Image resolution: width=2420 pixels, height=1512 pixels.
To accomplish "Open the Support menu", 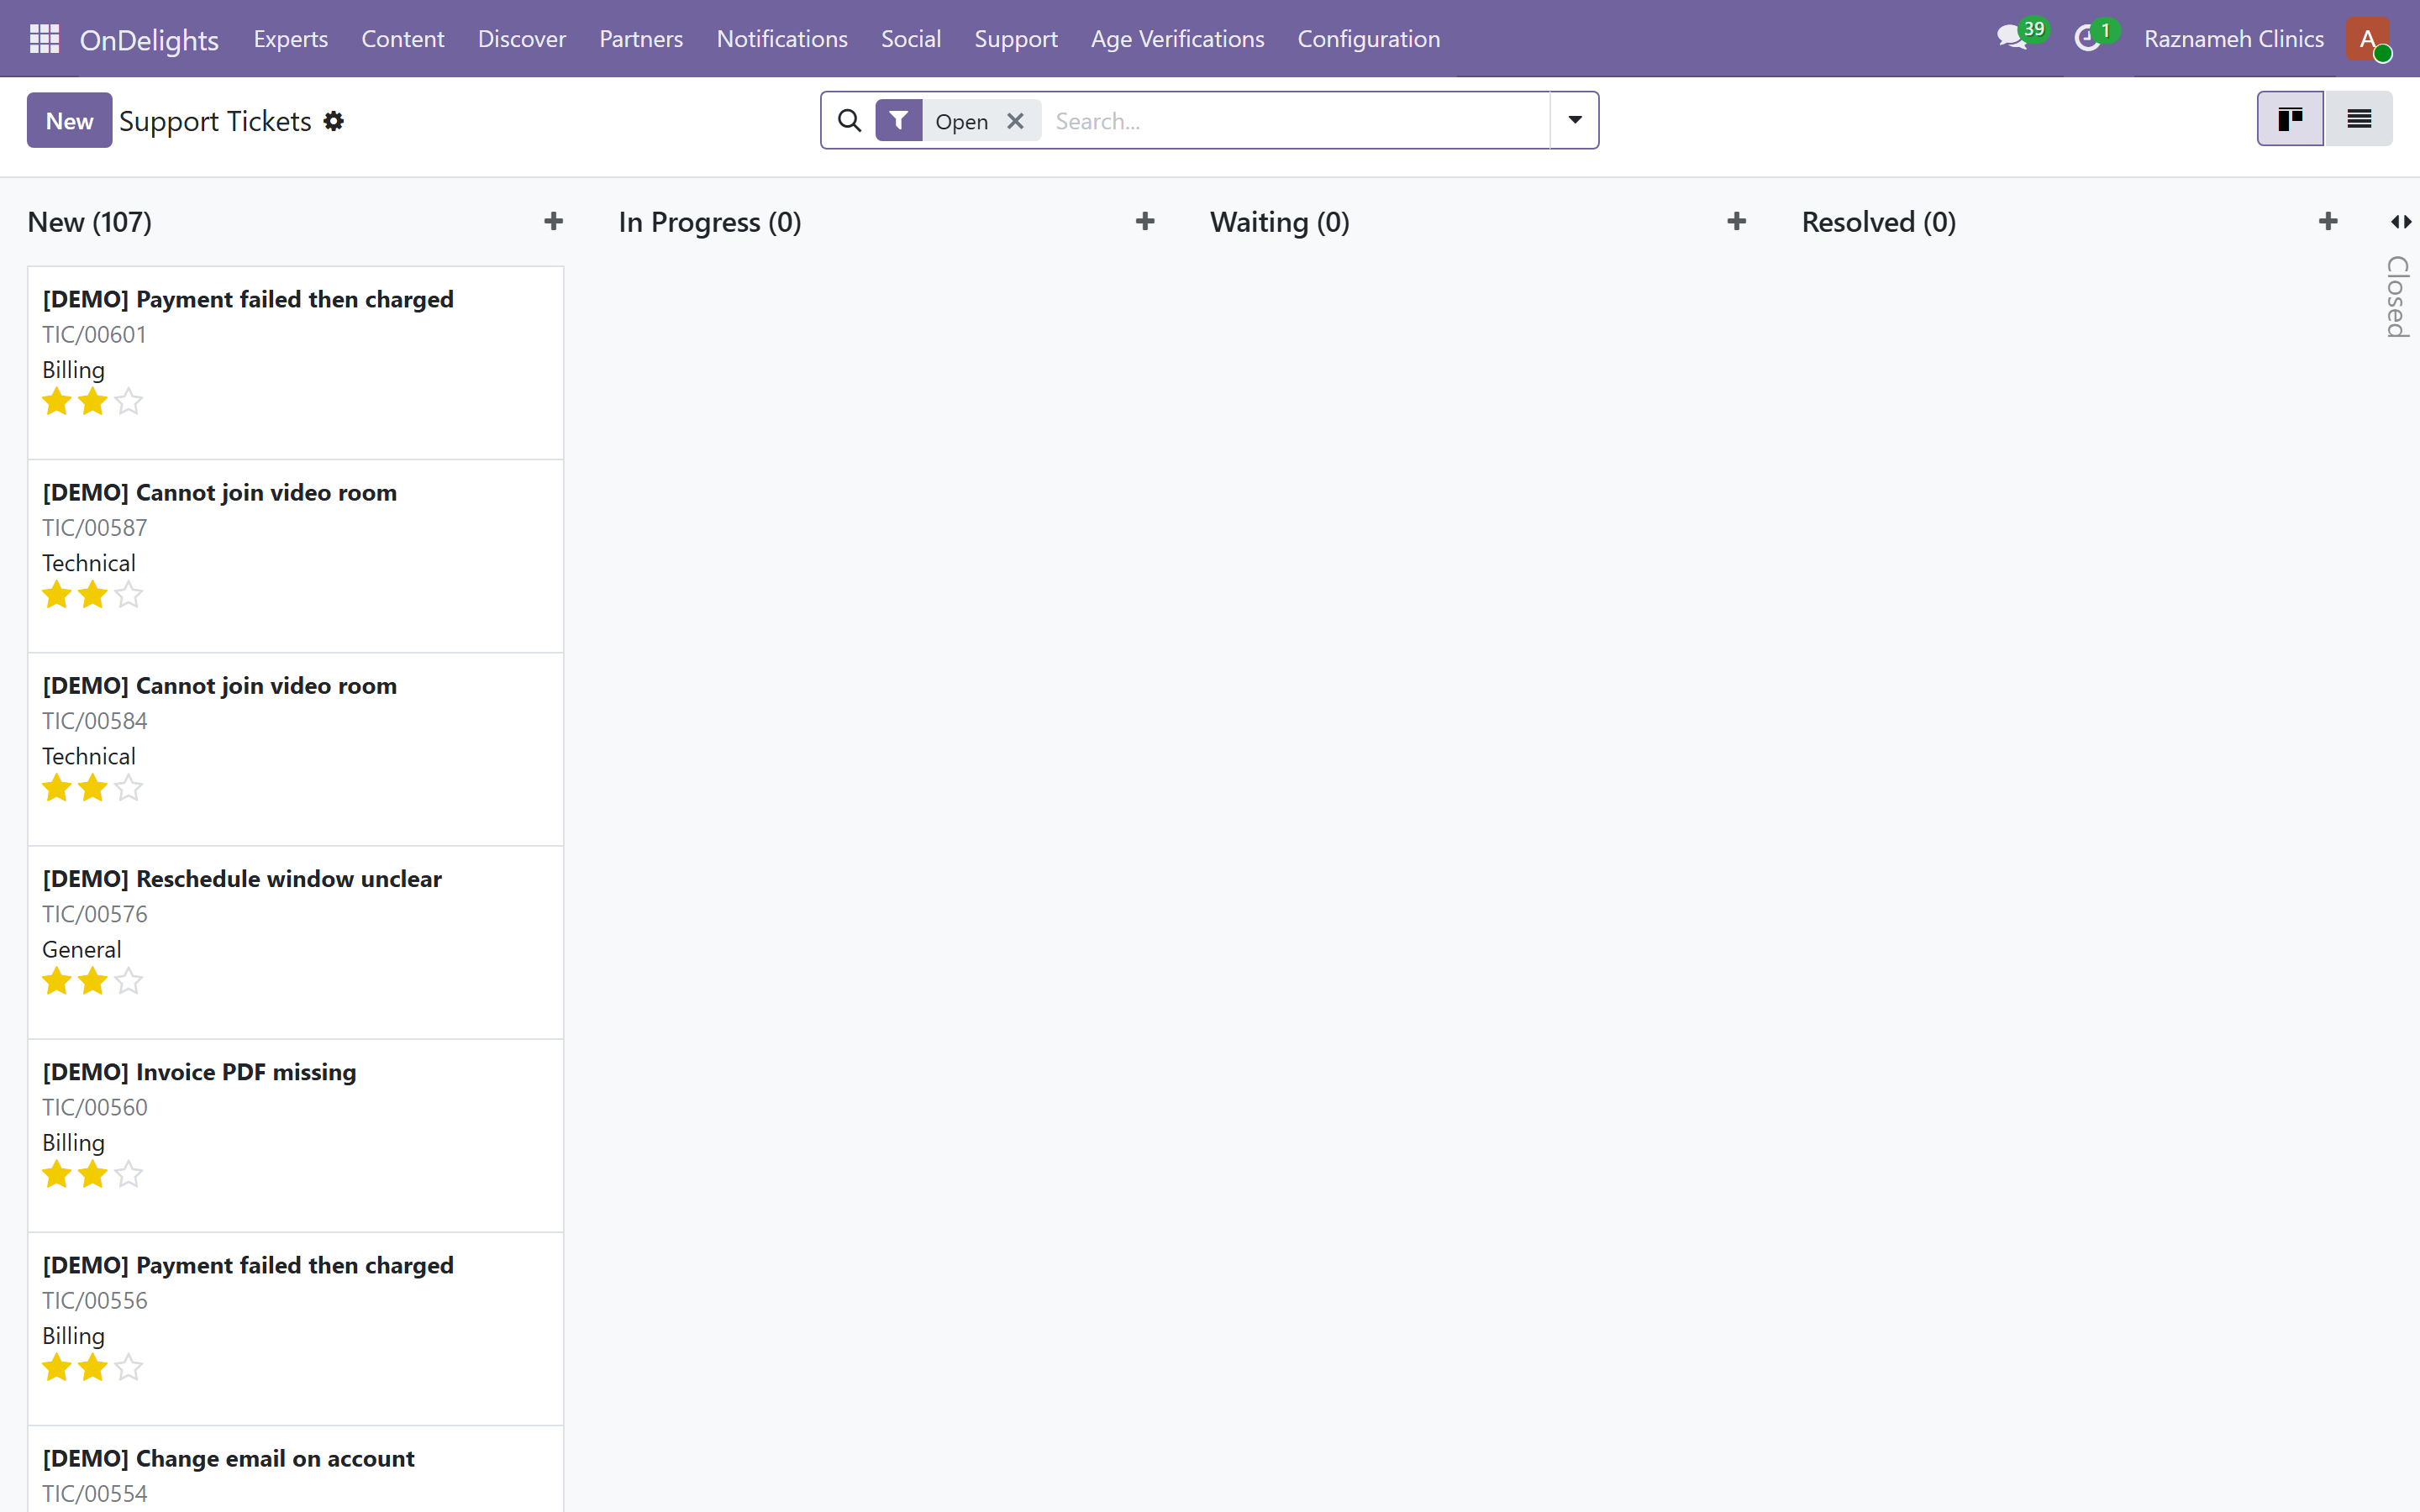I will 1016,39.
